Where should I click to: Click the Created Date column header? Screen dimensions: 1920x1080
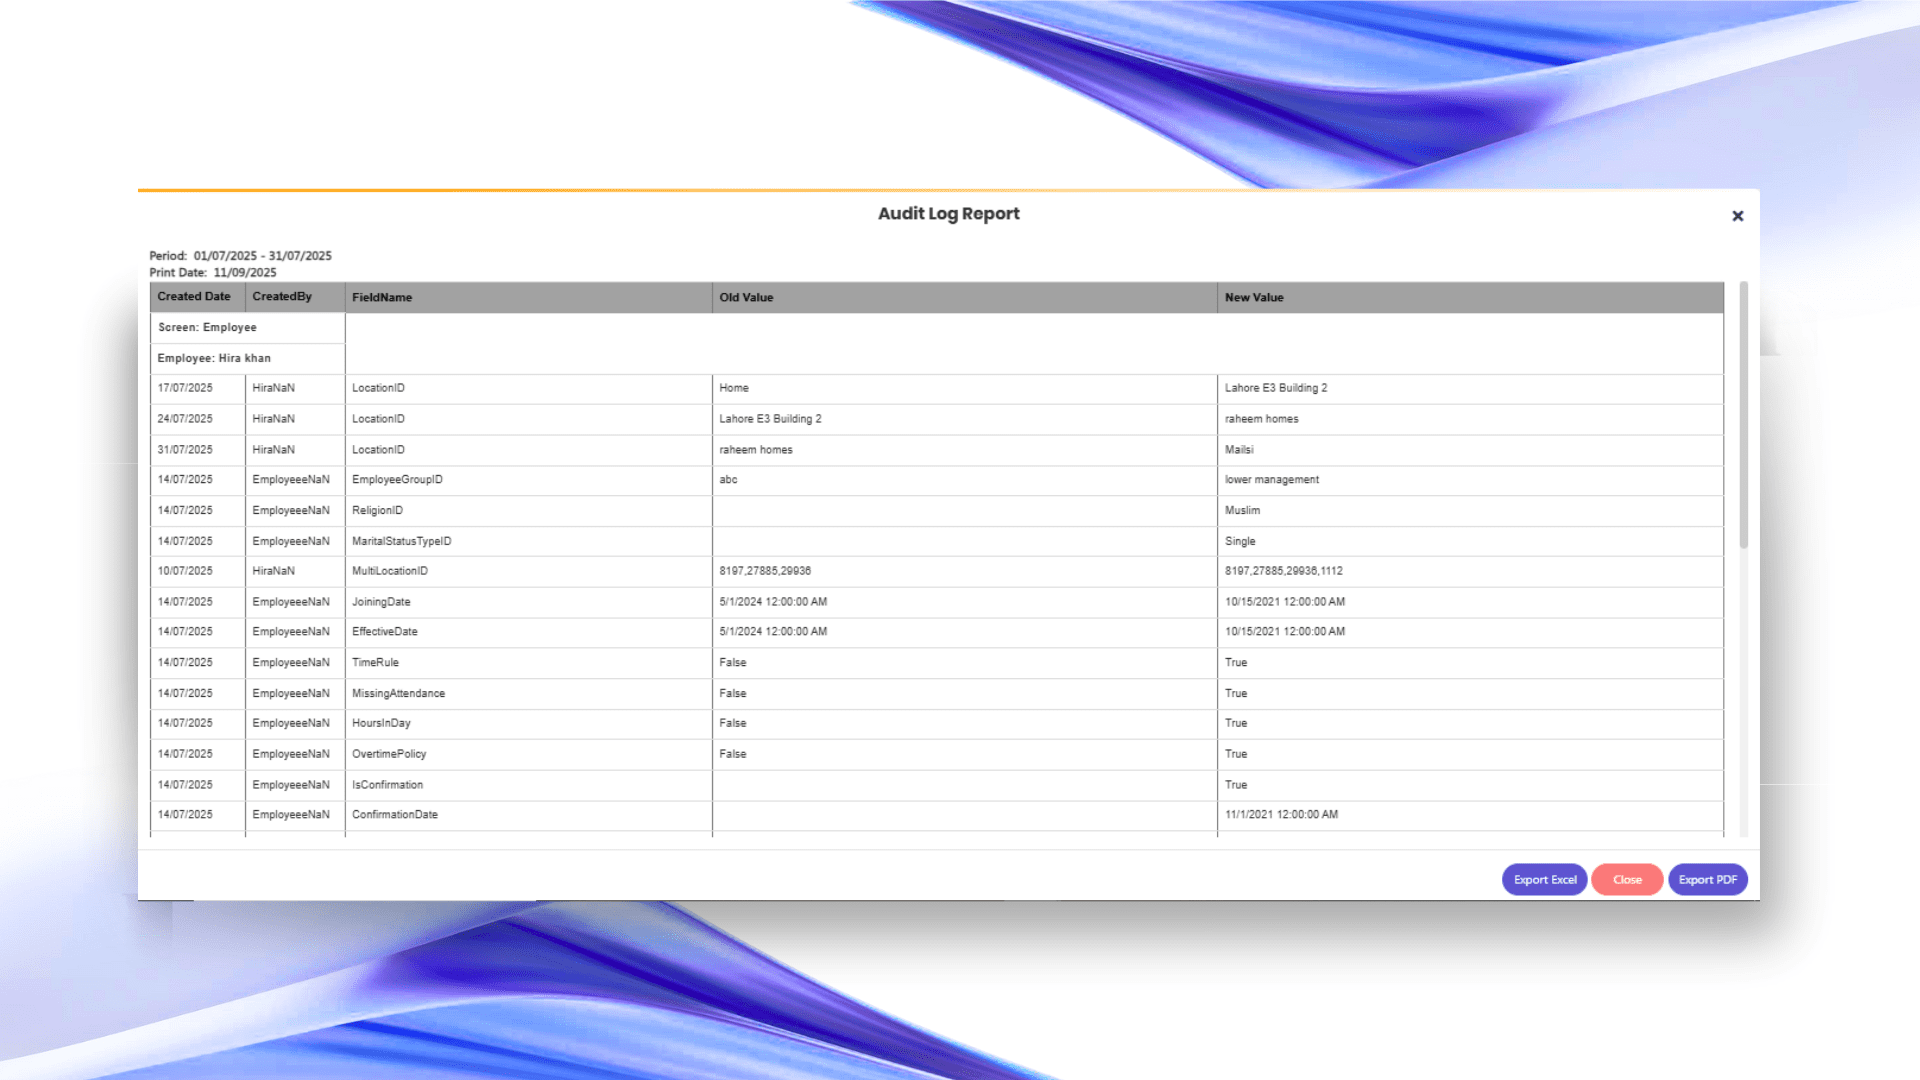(194, 297)
